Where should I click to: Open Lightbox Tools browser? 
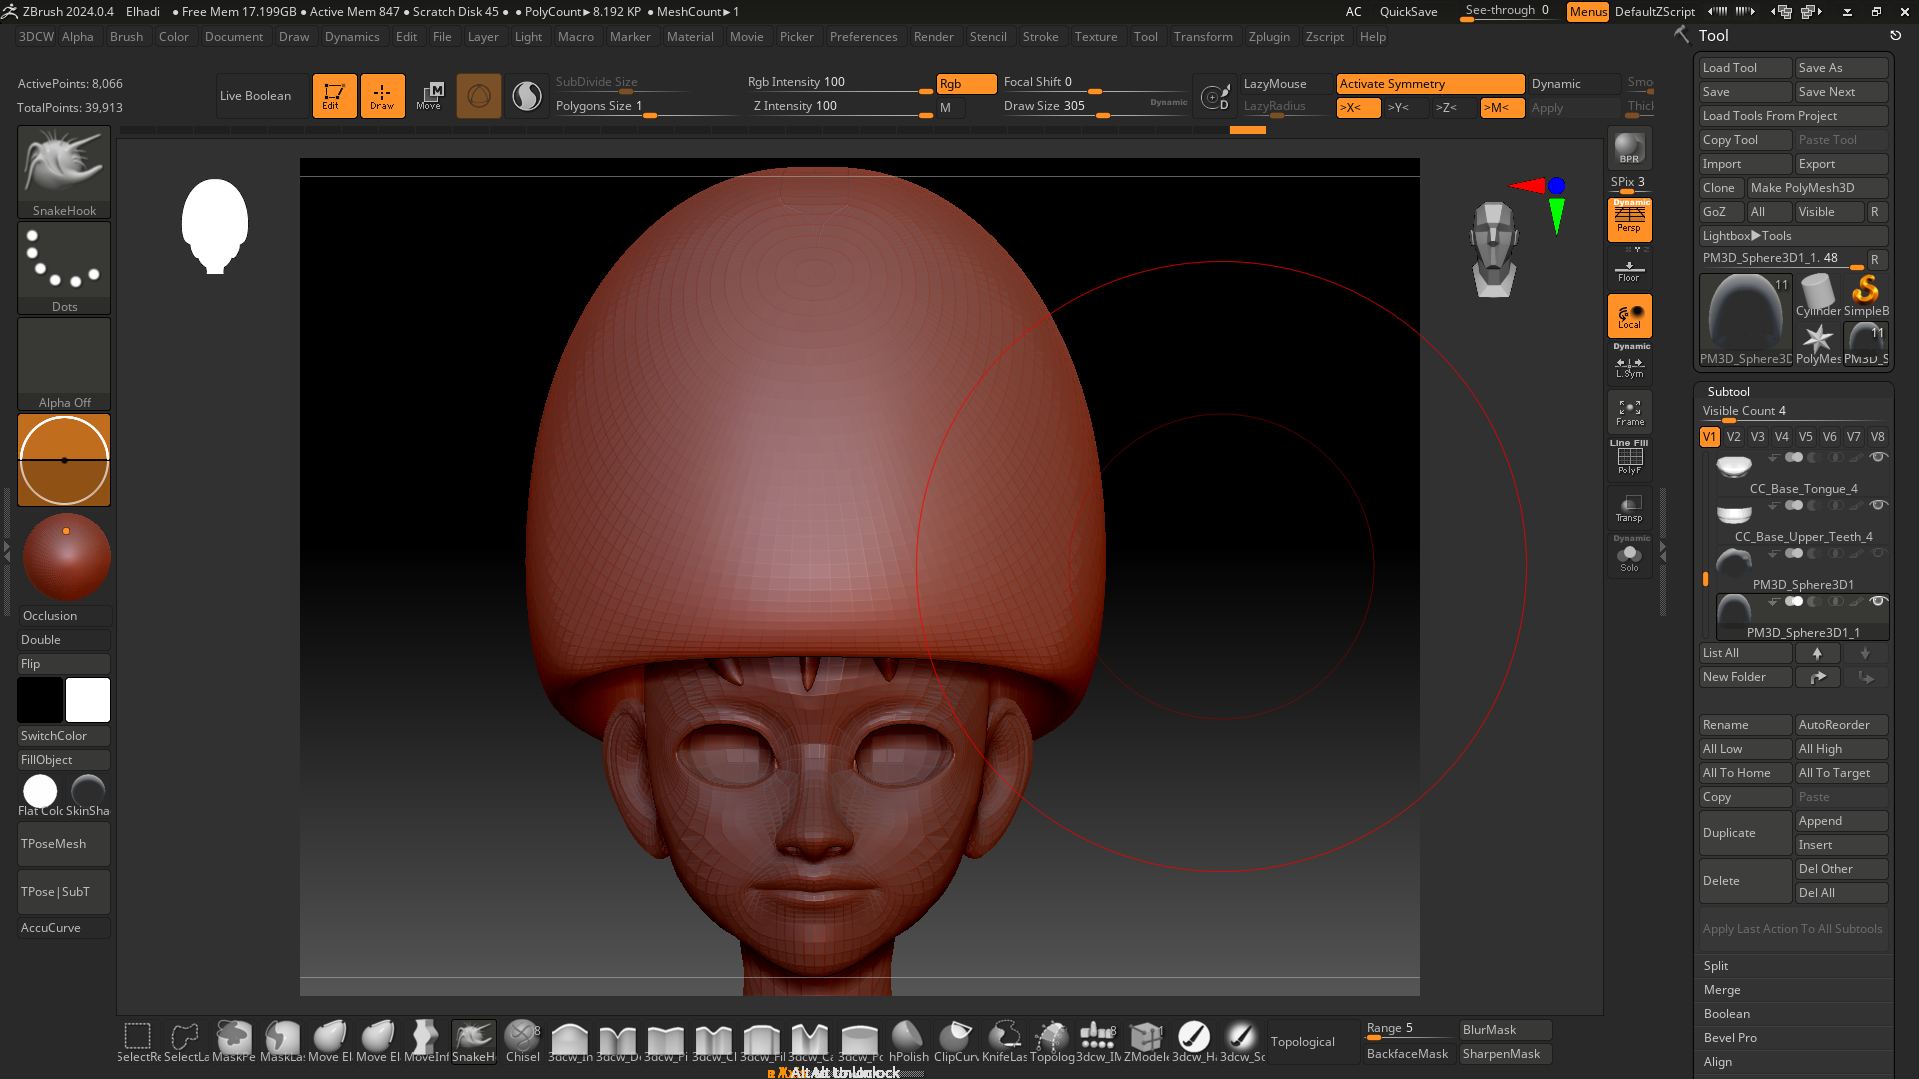[1792, 236]
